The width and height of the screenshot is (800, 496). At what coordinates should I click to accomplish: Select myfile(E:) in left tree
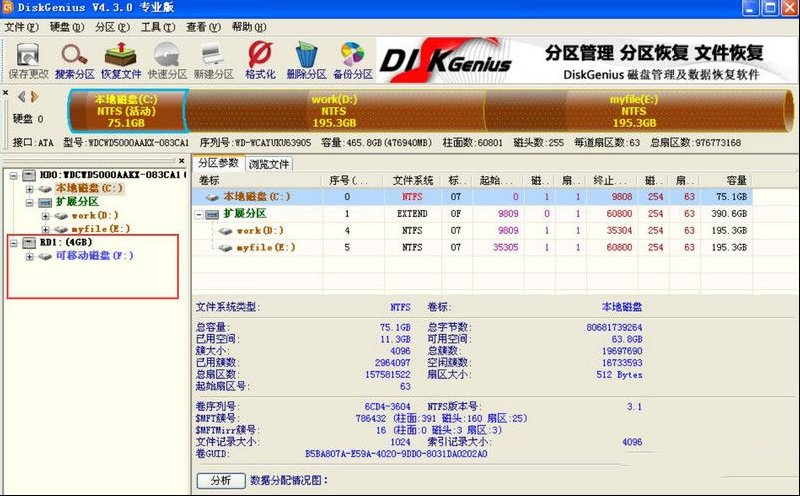pos(101,229)
